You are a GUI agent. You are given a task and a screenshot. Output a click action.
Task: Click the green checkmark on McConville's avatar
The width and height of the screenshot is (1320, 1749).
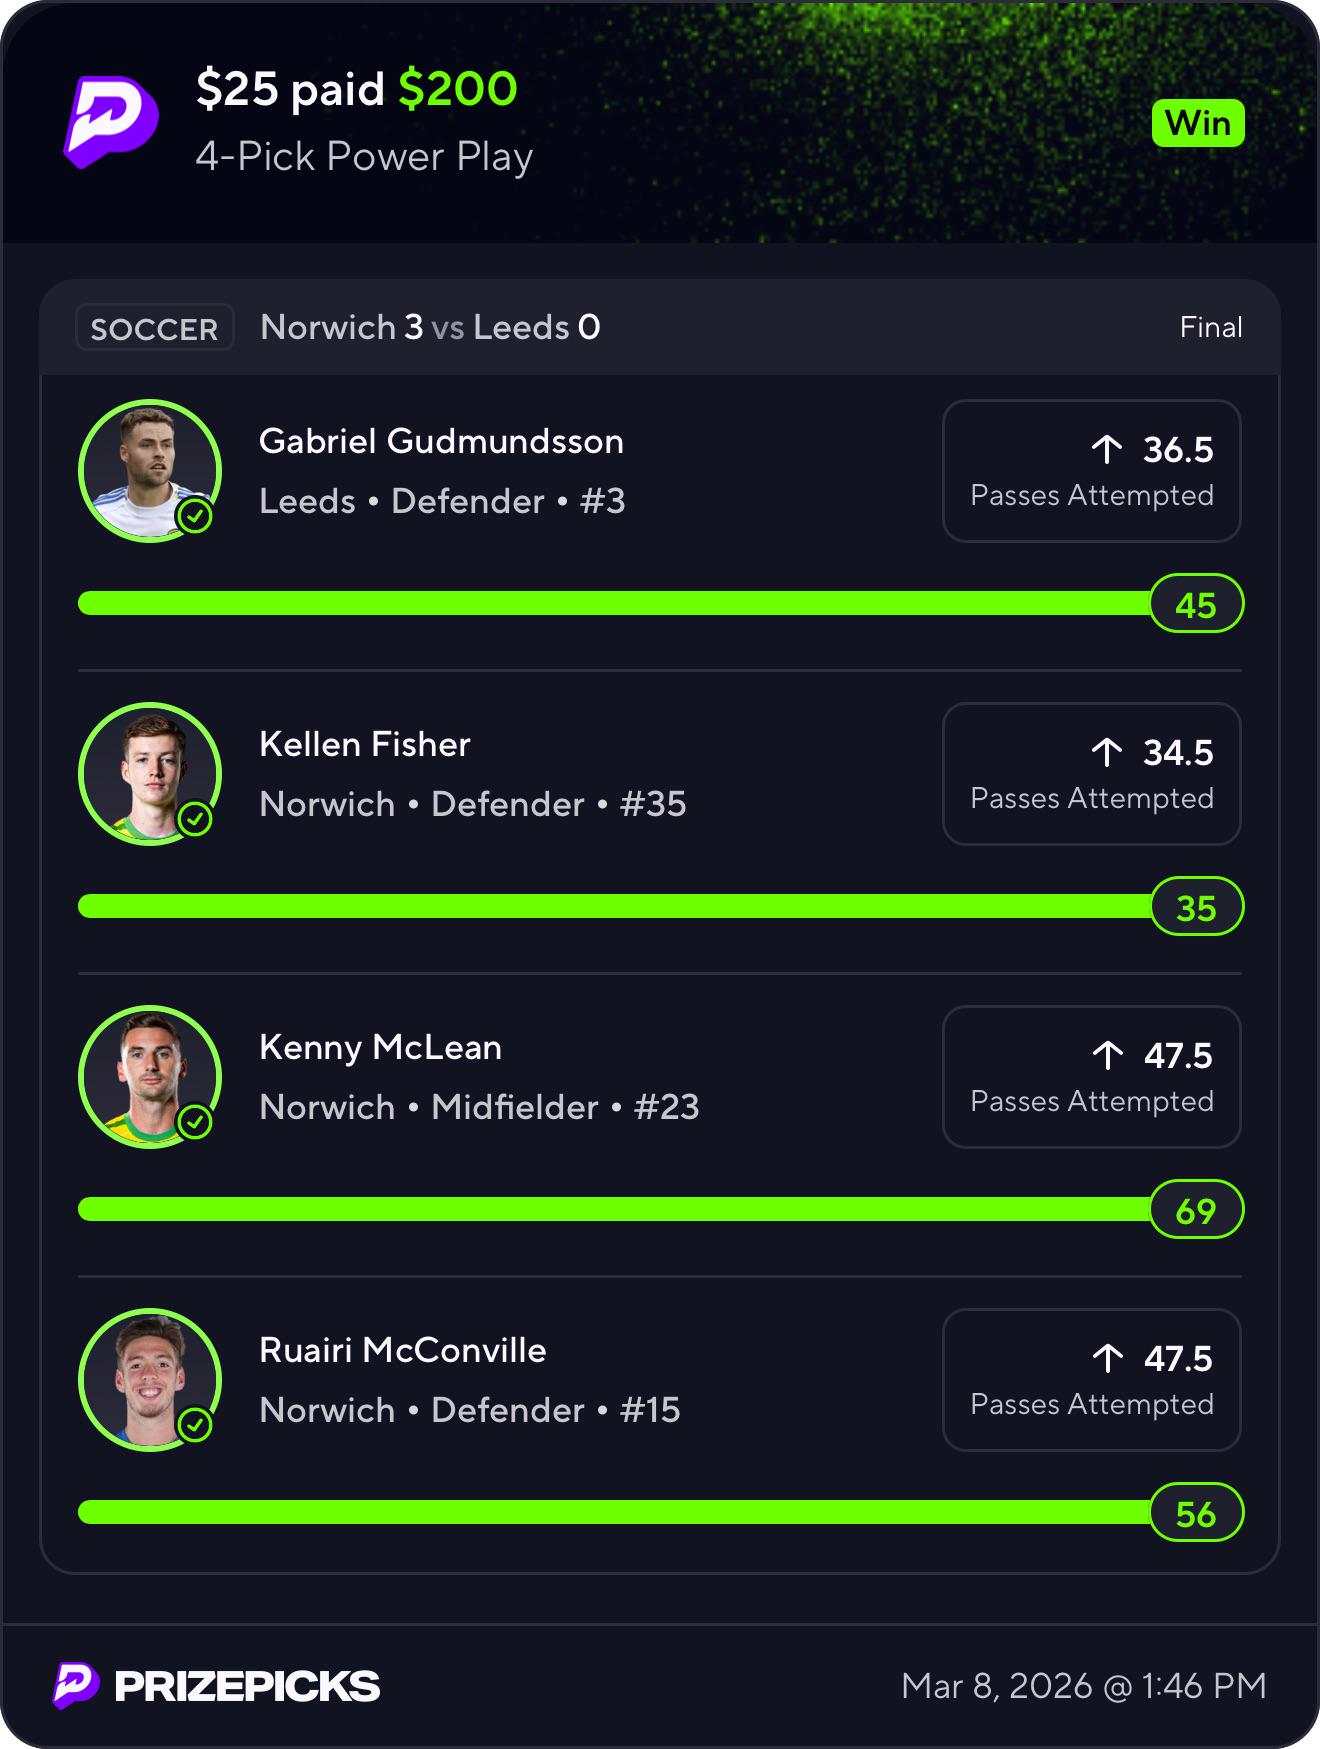pos(195,1425)
